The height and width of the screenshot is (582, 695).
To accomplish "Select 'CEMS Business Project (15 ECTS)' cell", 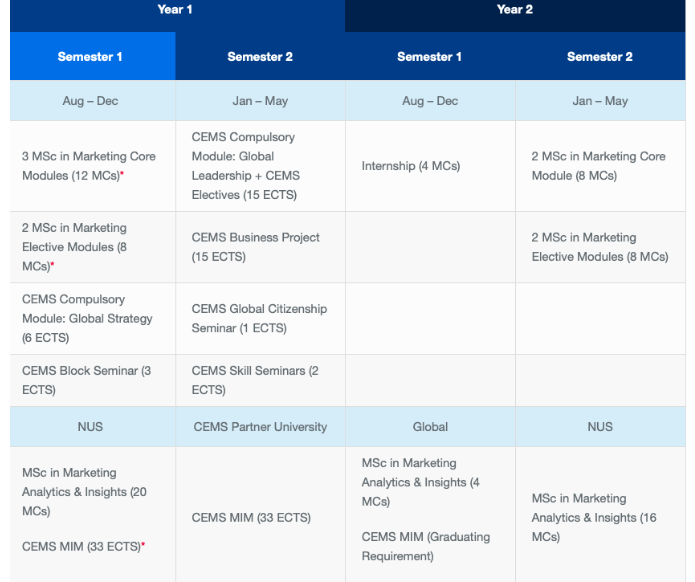I will click(260, 247).
